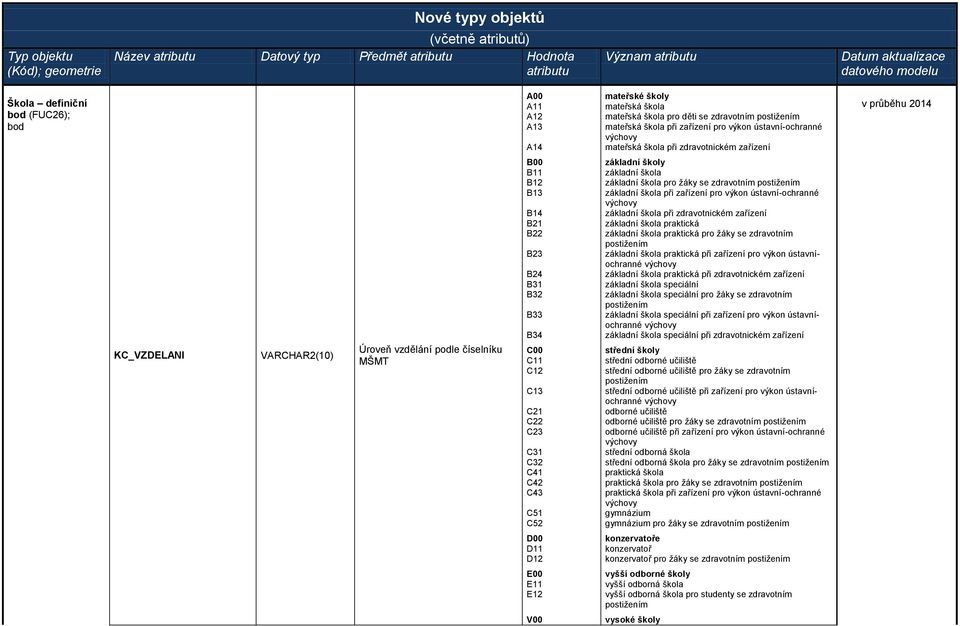Viewport: 960px width, 626px height.
Task: Select code value 'E11'
Action: 534,584
